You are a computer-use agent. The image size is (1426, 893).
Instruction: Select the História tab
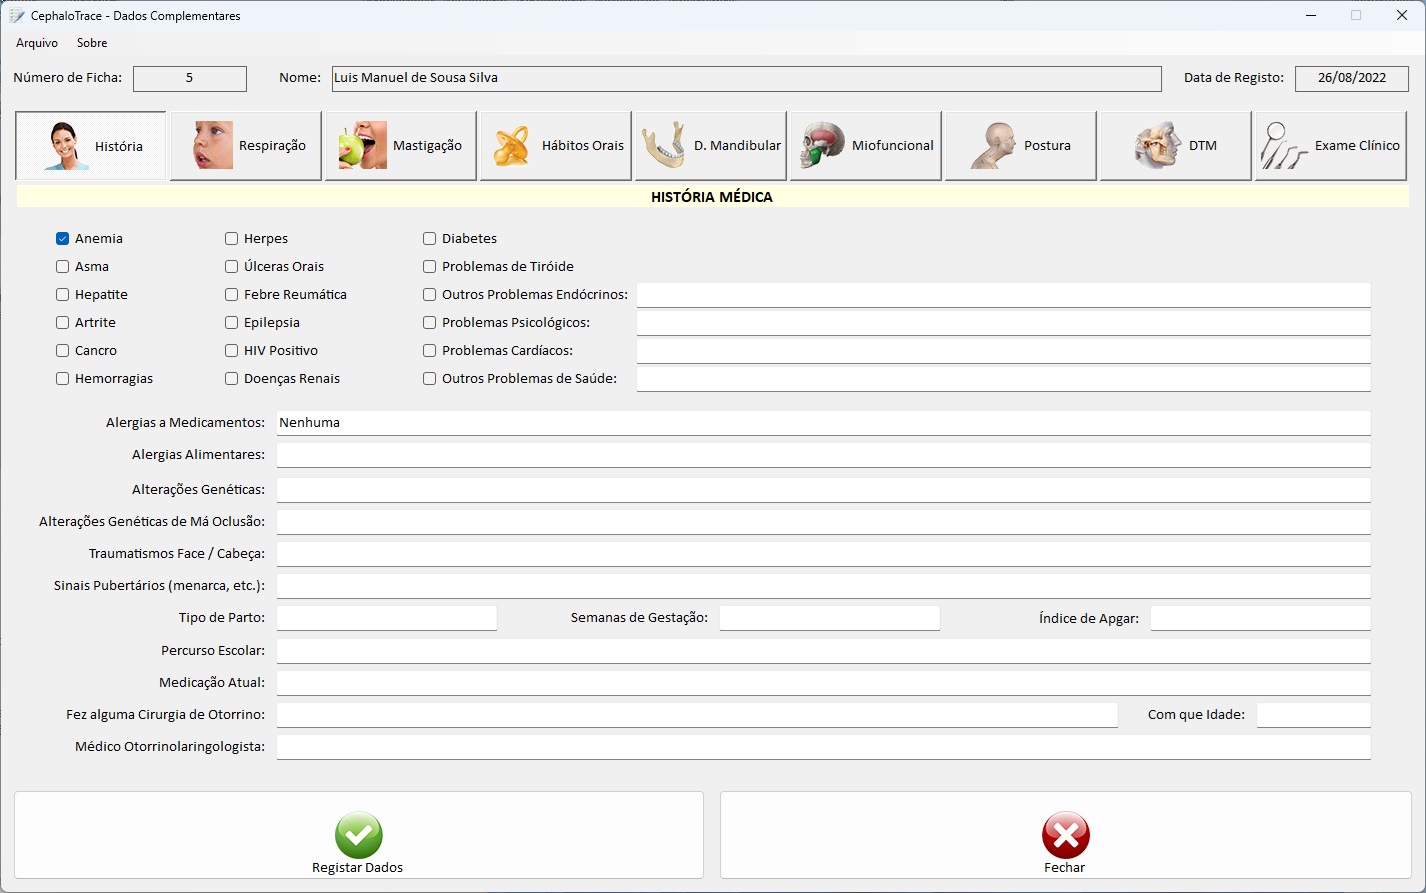pyautogui.click(x=91, y=146)
